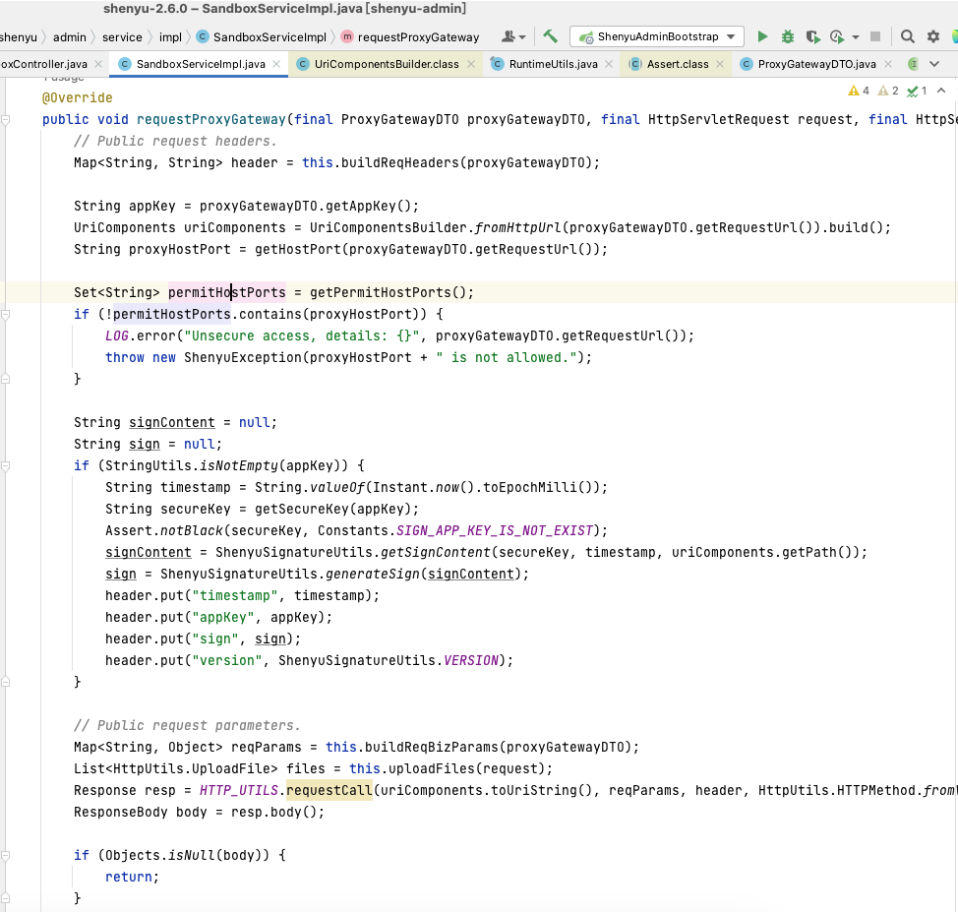Click getPermitHostPorts() call
The image size is (958, 914).
coord(388,293)
